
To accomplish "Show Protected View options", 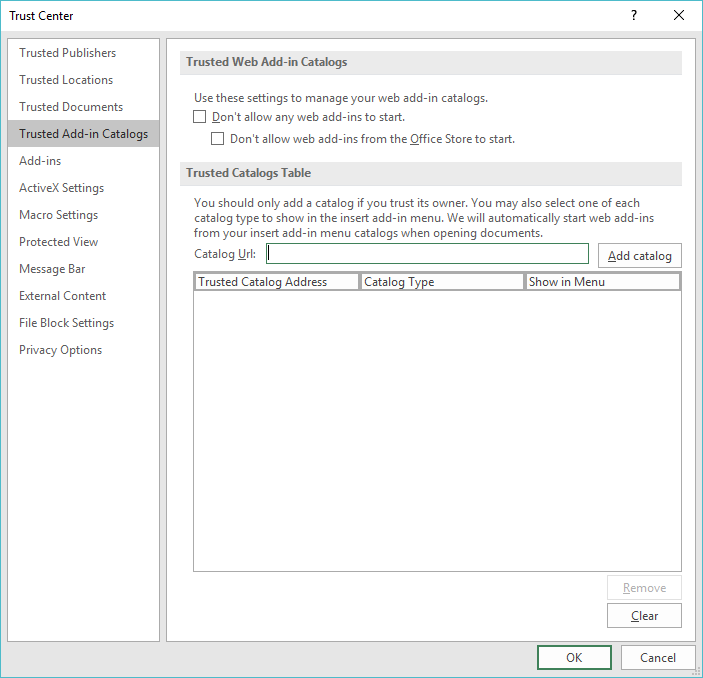I will click(x=58, y=242).
